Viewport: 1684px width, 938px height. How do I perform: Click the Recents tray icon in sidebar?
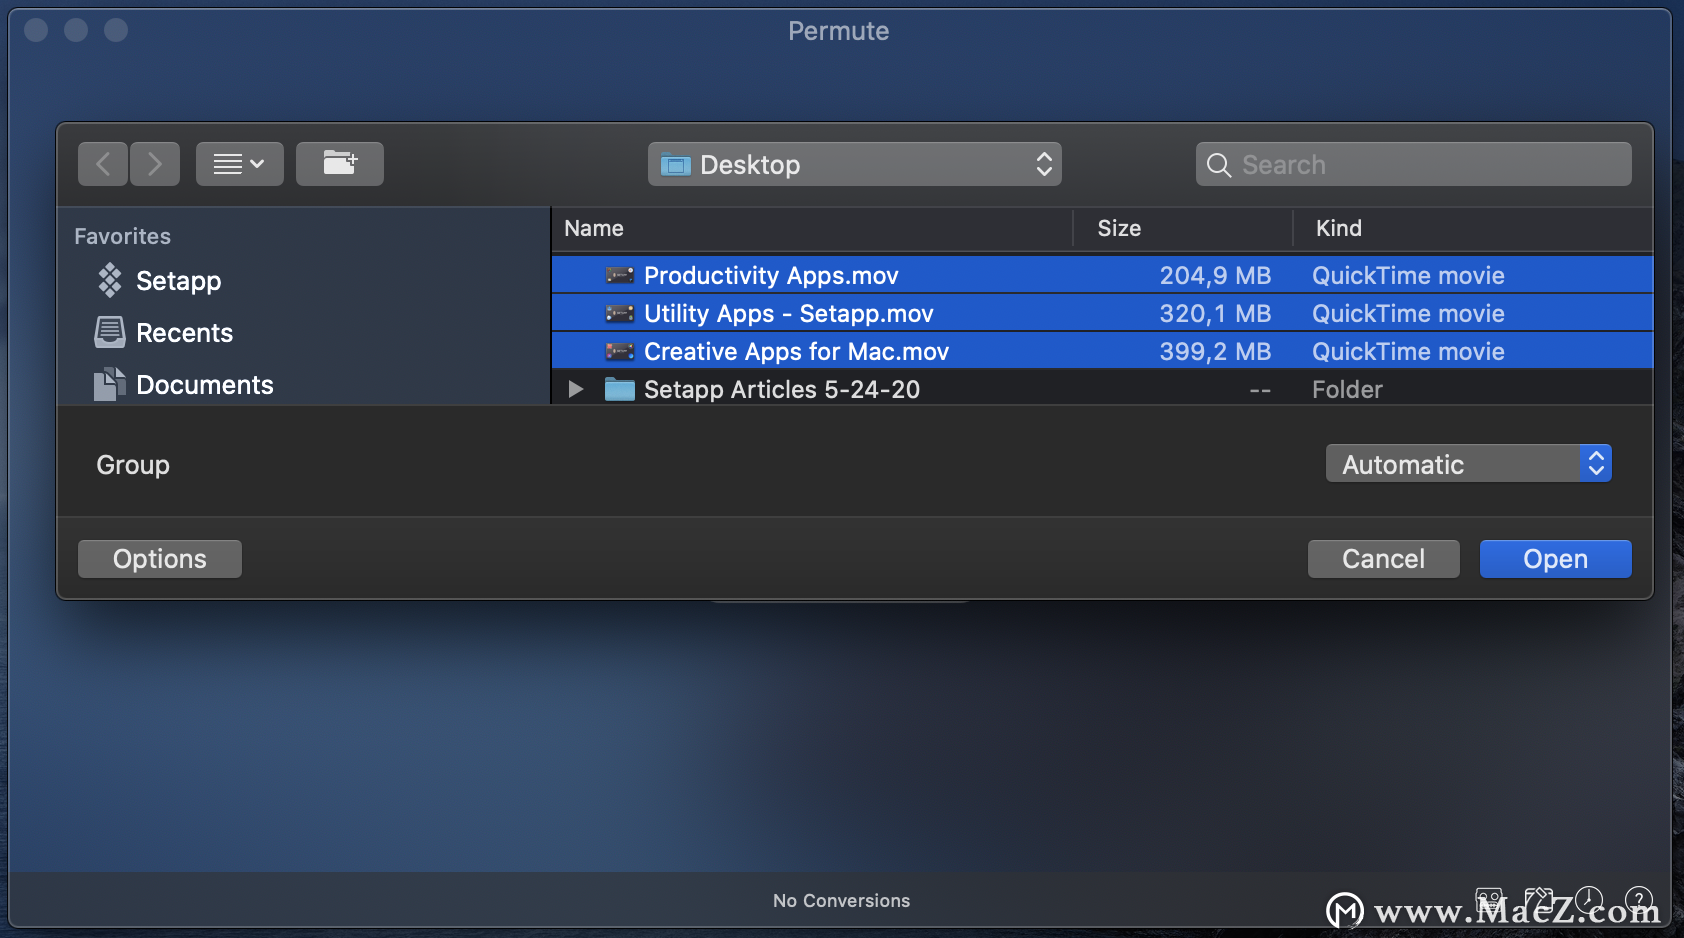110,332
